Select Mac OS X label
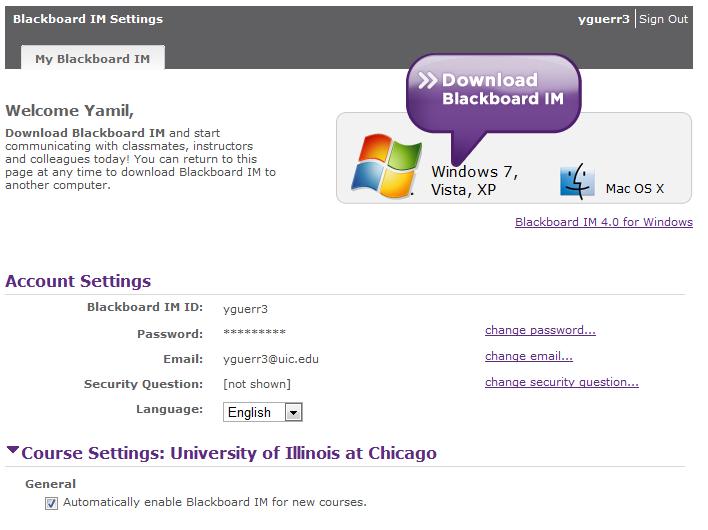Screen dimensions: 708x530 [634, 188]
